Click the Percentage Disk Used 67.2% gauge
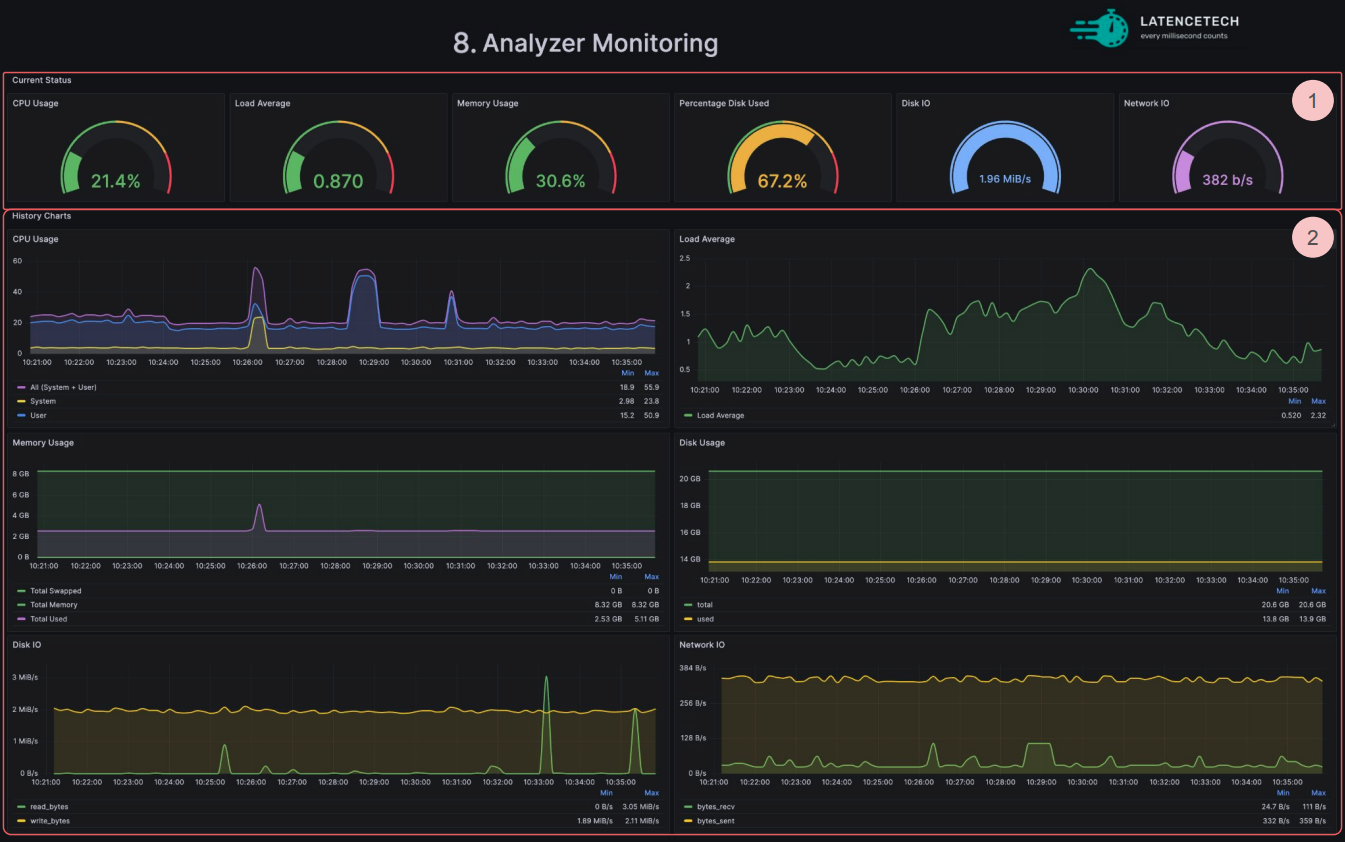The width and height of the screenshot is (1345, 842). pyautogui.click(x=782, y=156)
